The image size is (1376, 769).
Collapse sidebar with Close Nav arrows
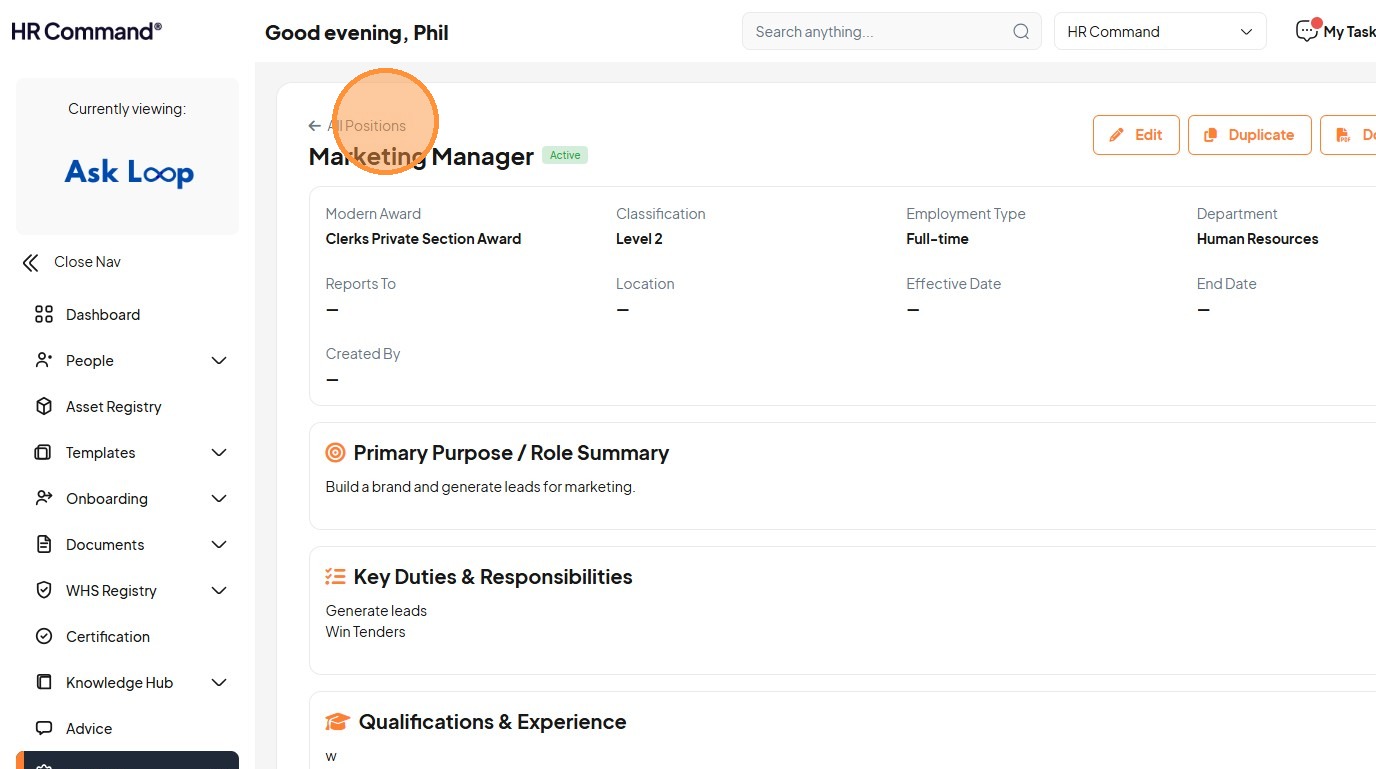(31, 263)
